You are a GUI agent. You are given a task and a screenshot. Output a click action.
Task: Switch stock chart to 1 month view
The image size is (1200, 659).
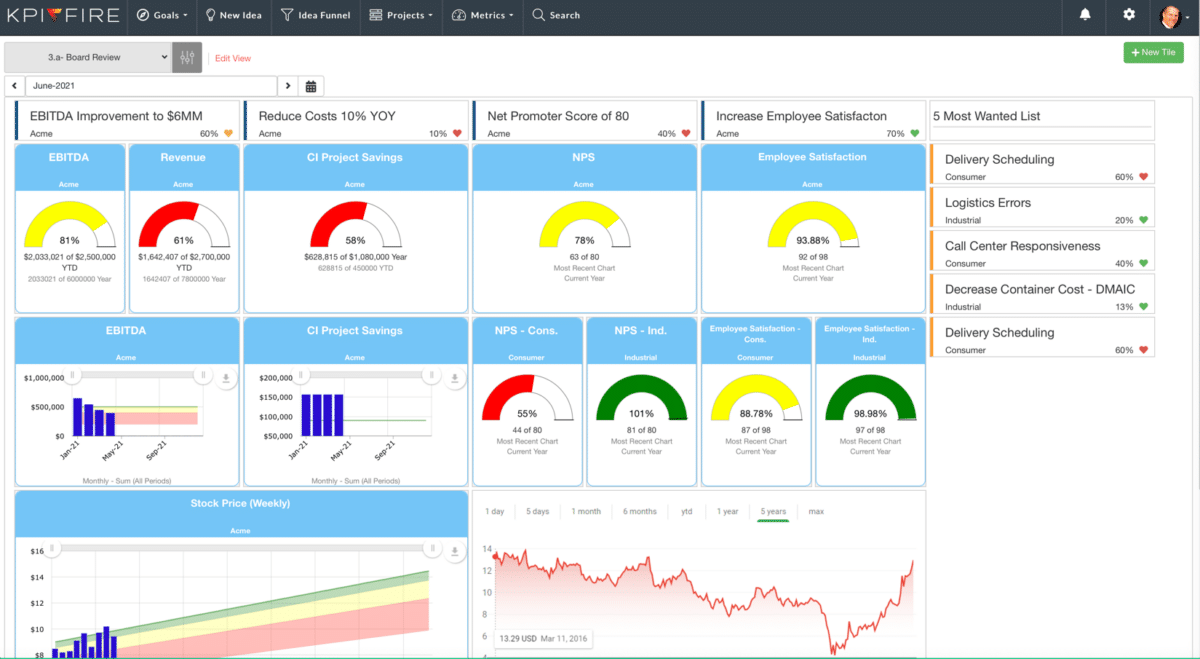pos(585,511)
